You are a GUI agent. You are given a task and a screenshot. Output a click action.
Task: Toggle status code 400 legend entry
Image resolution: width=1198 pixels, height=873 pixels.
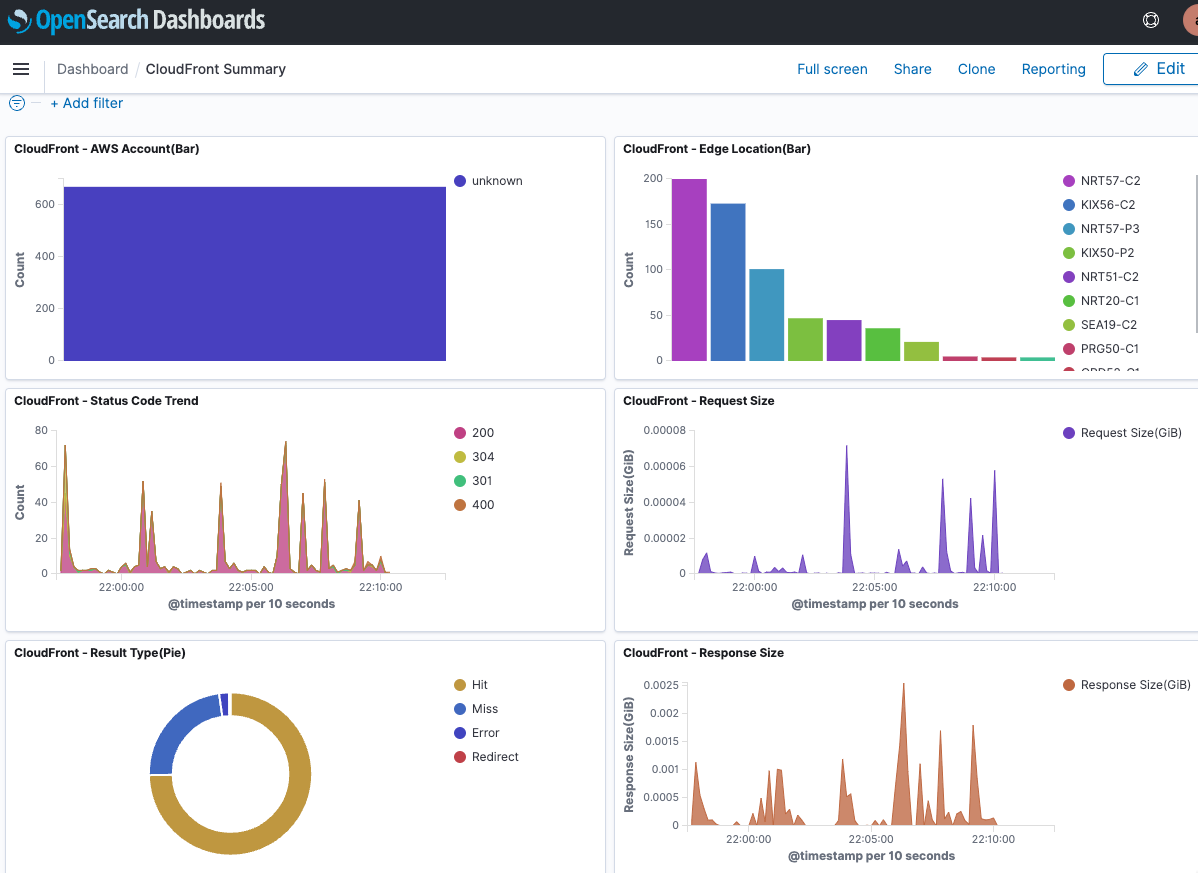pos(474,505)
